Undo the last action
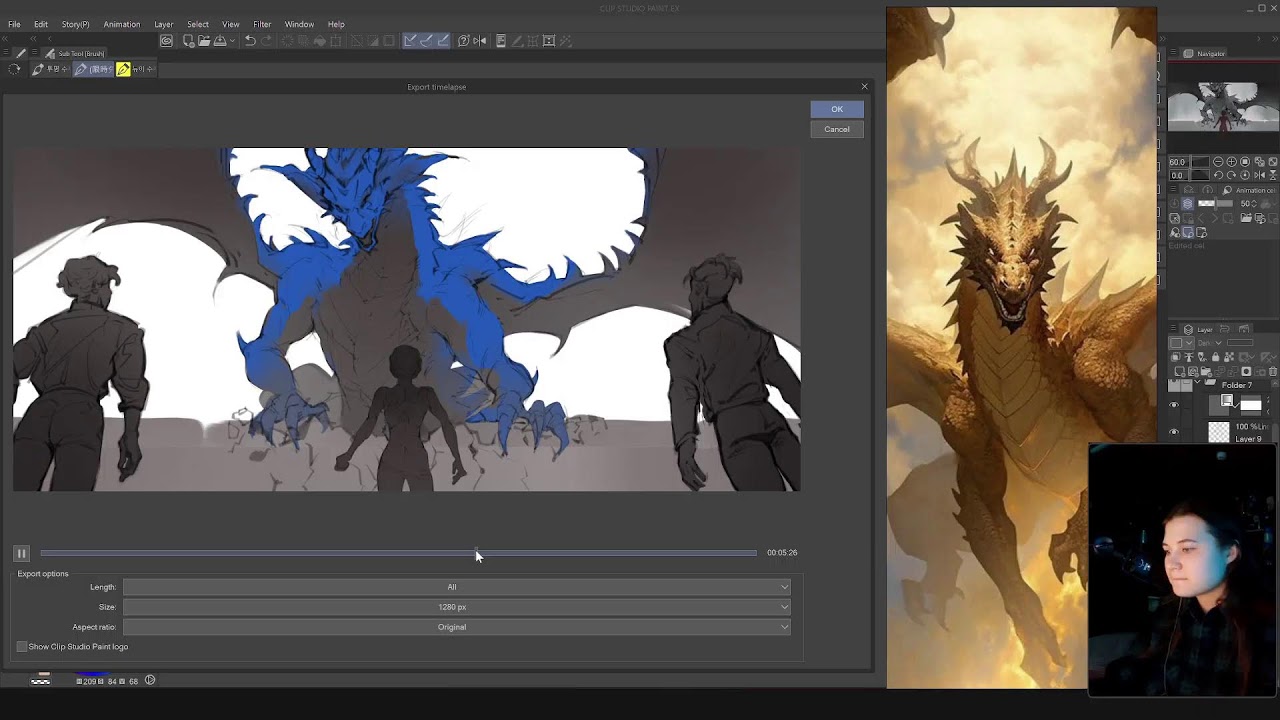This screenshot has width=1280, height=720. click(250, 41)
